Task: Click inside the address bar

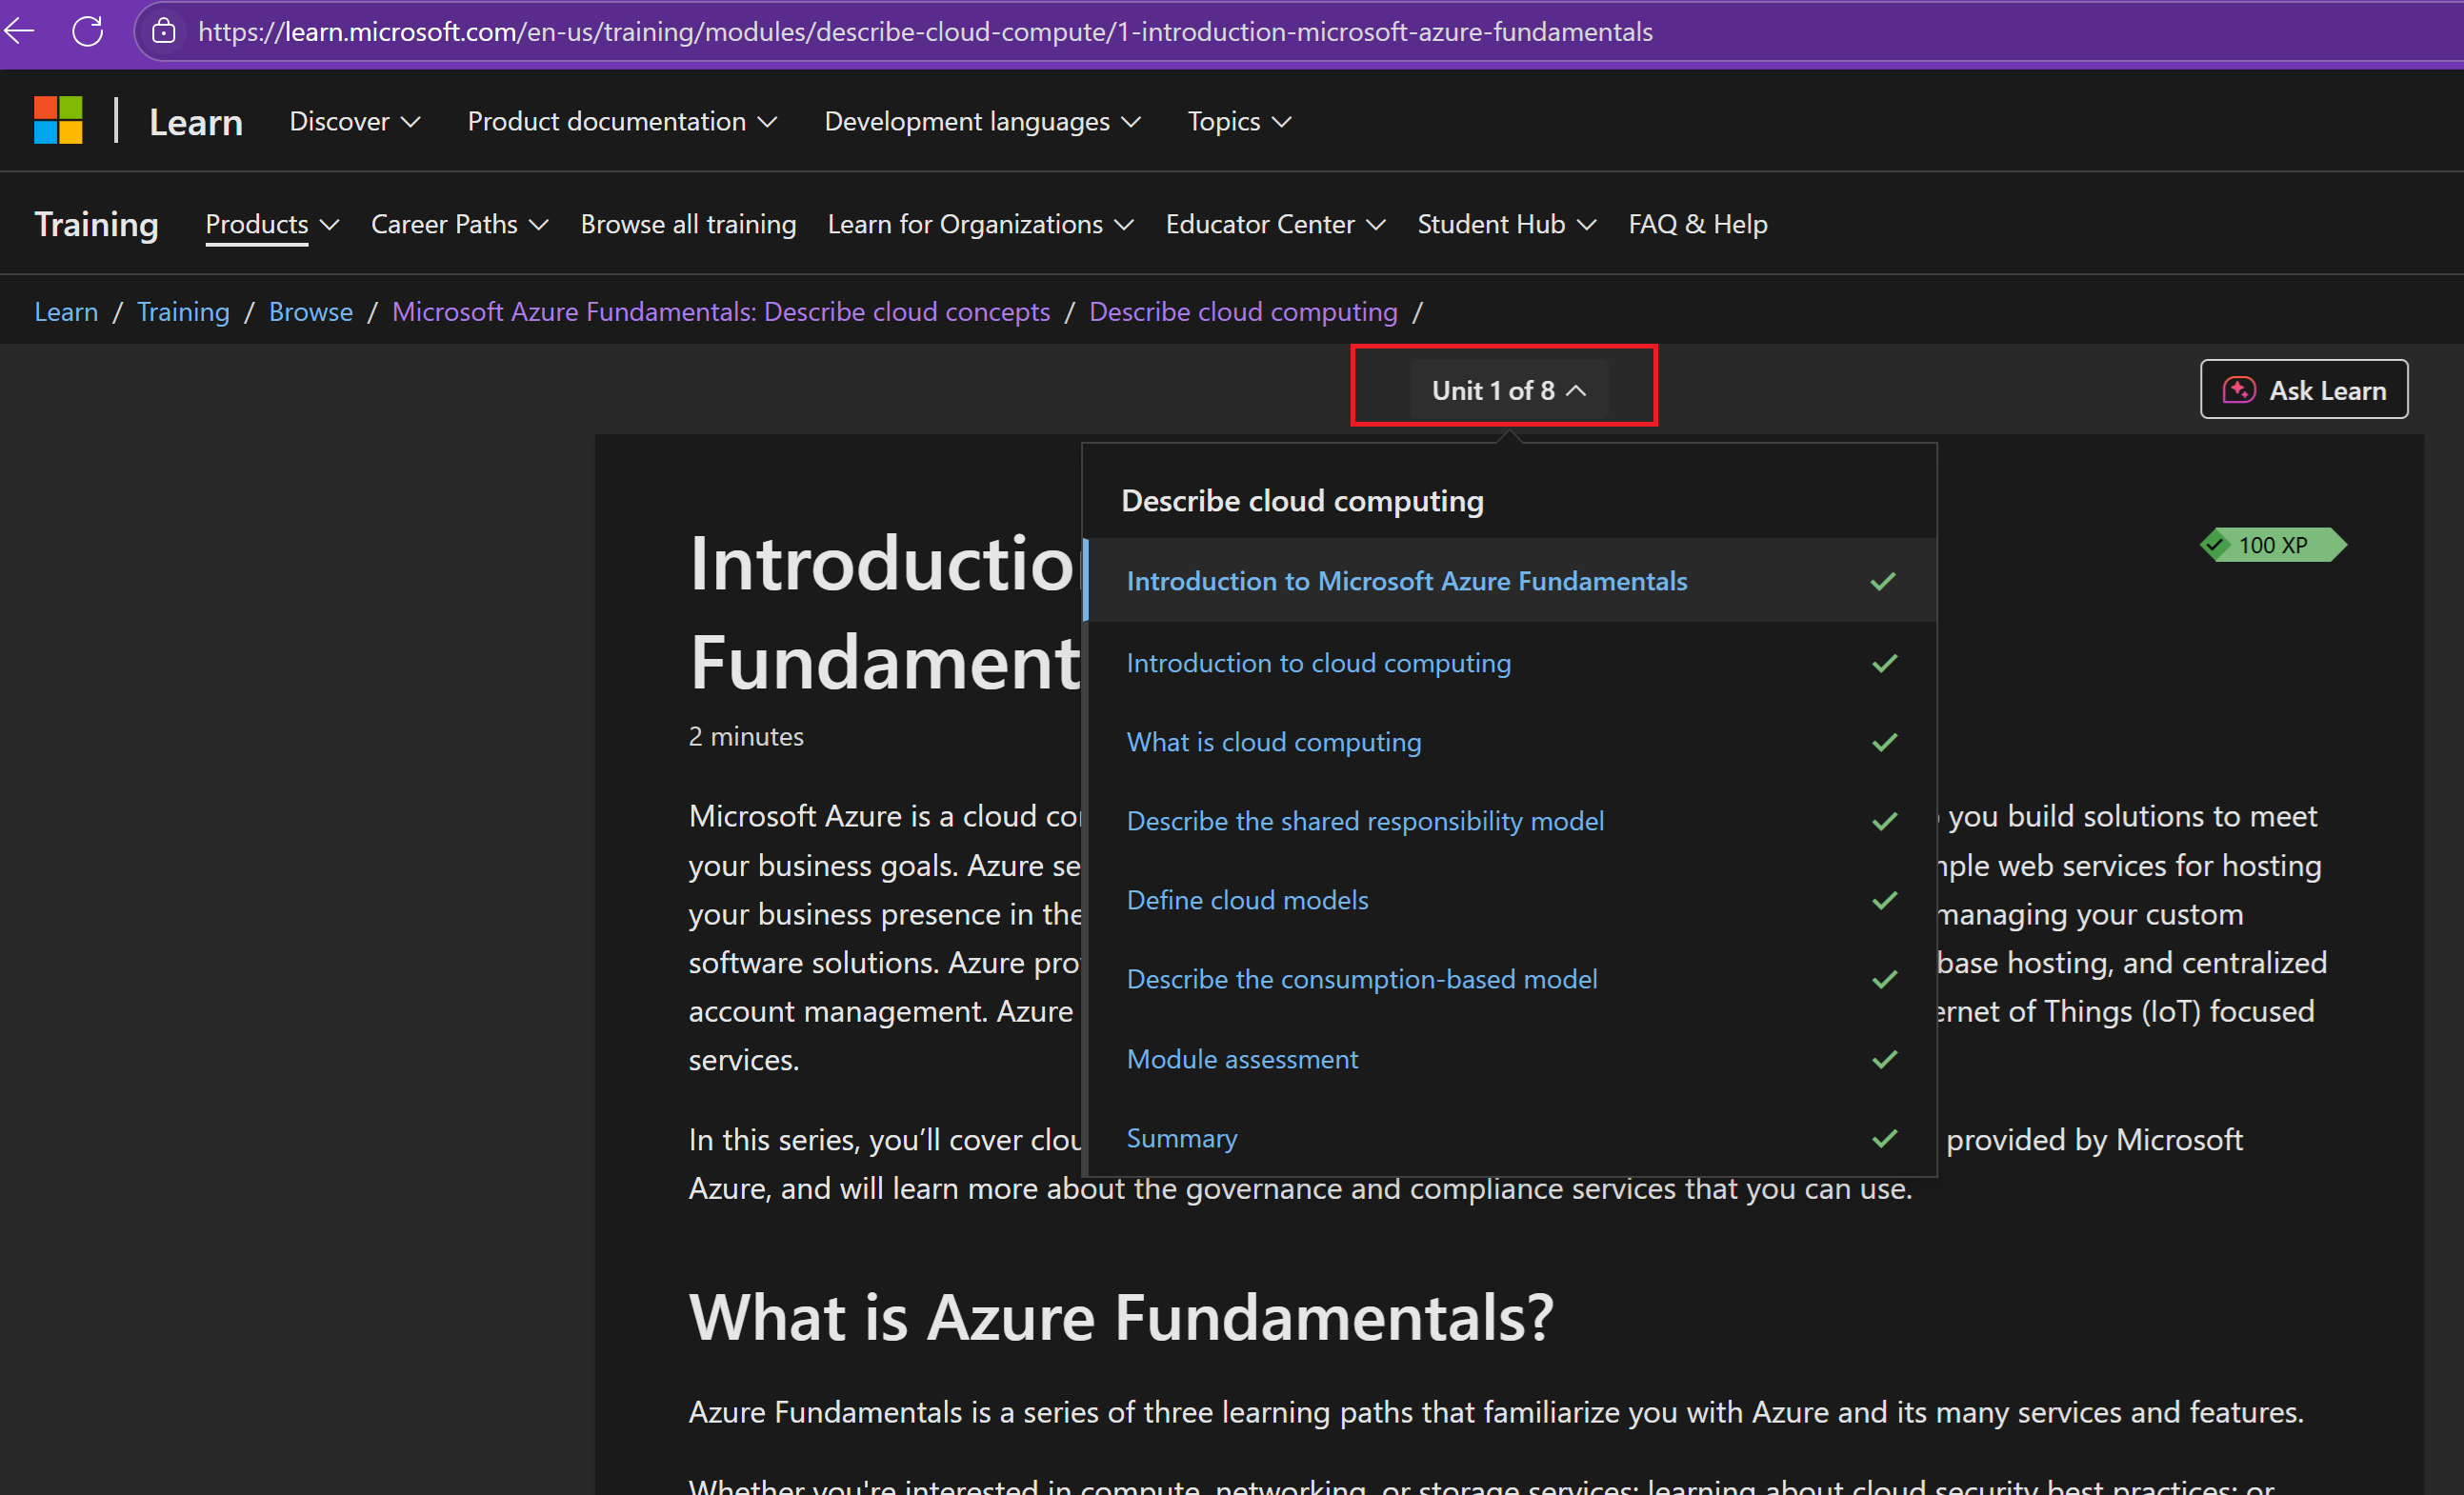Action: [900, 31]
